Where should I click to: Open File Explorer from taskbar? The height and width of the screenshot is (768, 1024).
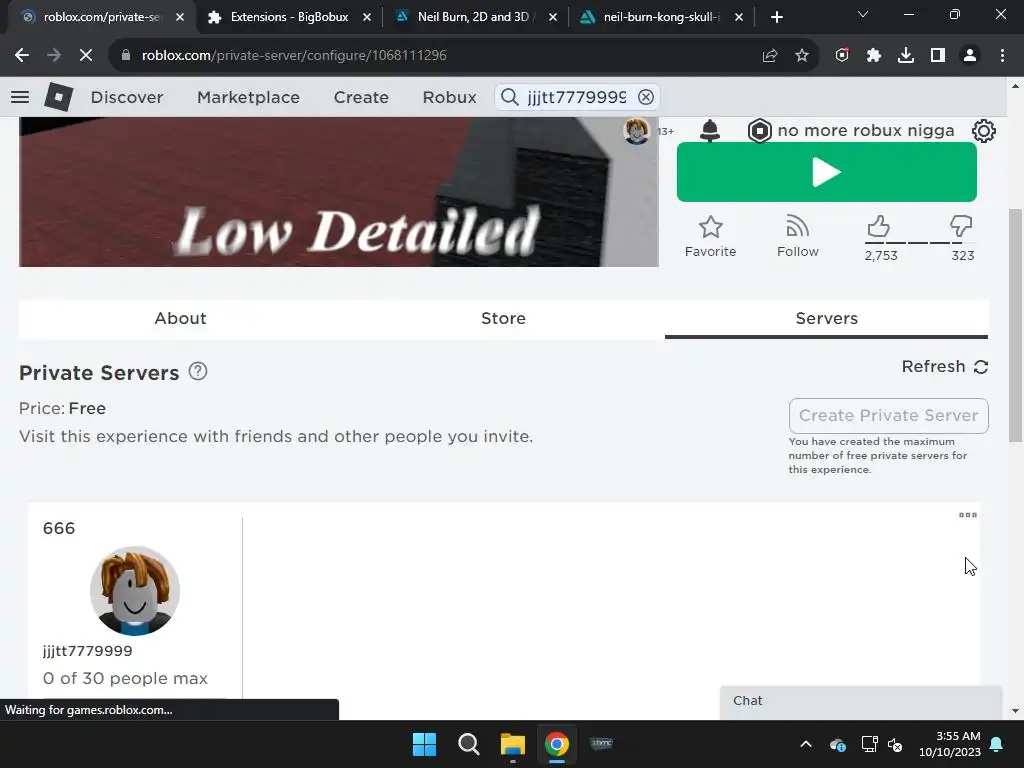tap(513, 744)
